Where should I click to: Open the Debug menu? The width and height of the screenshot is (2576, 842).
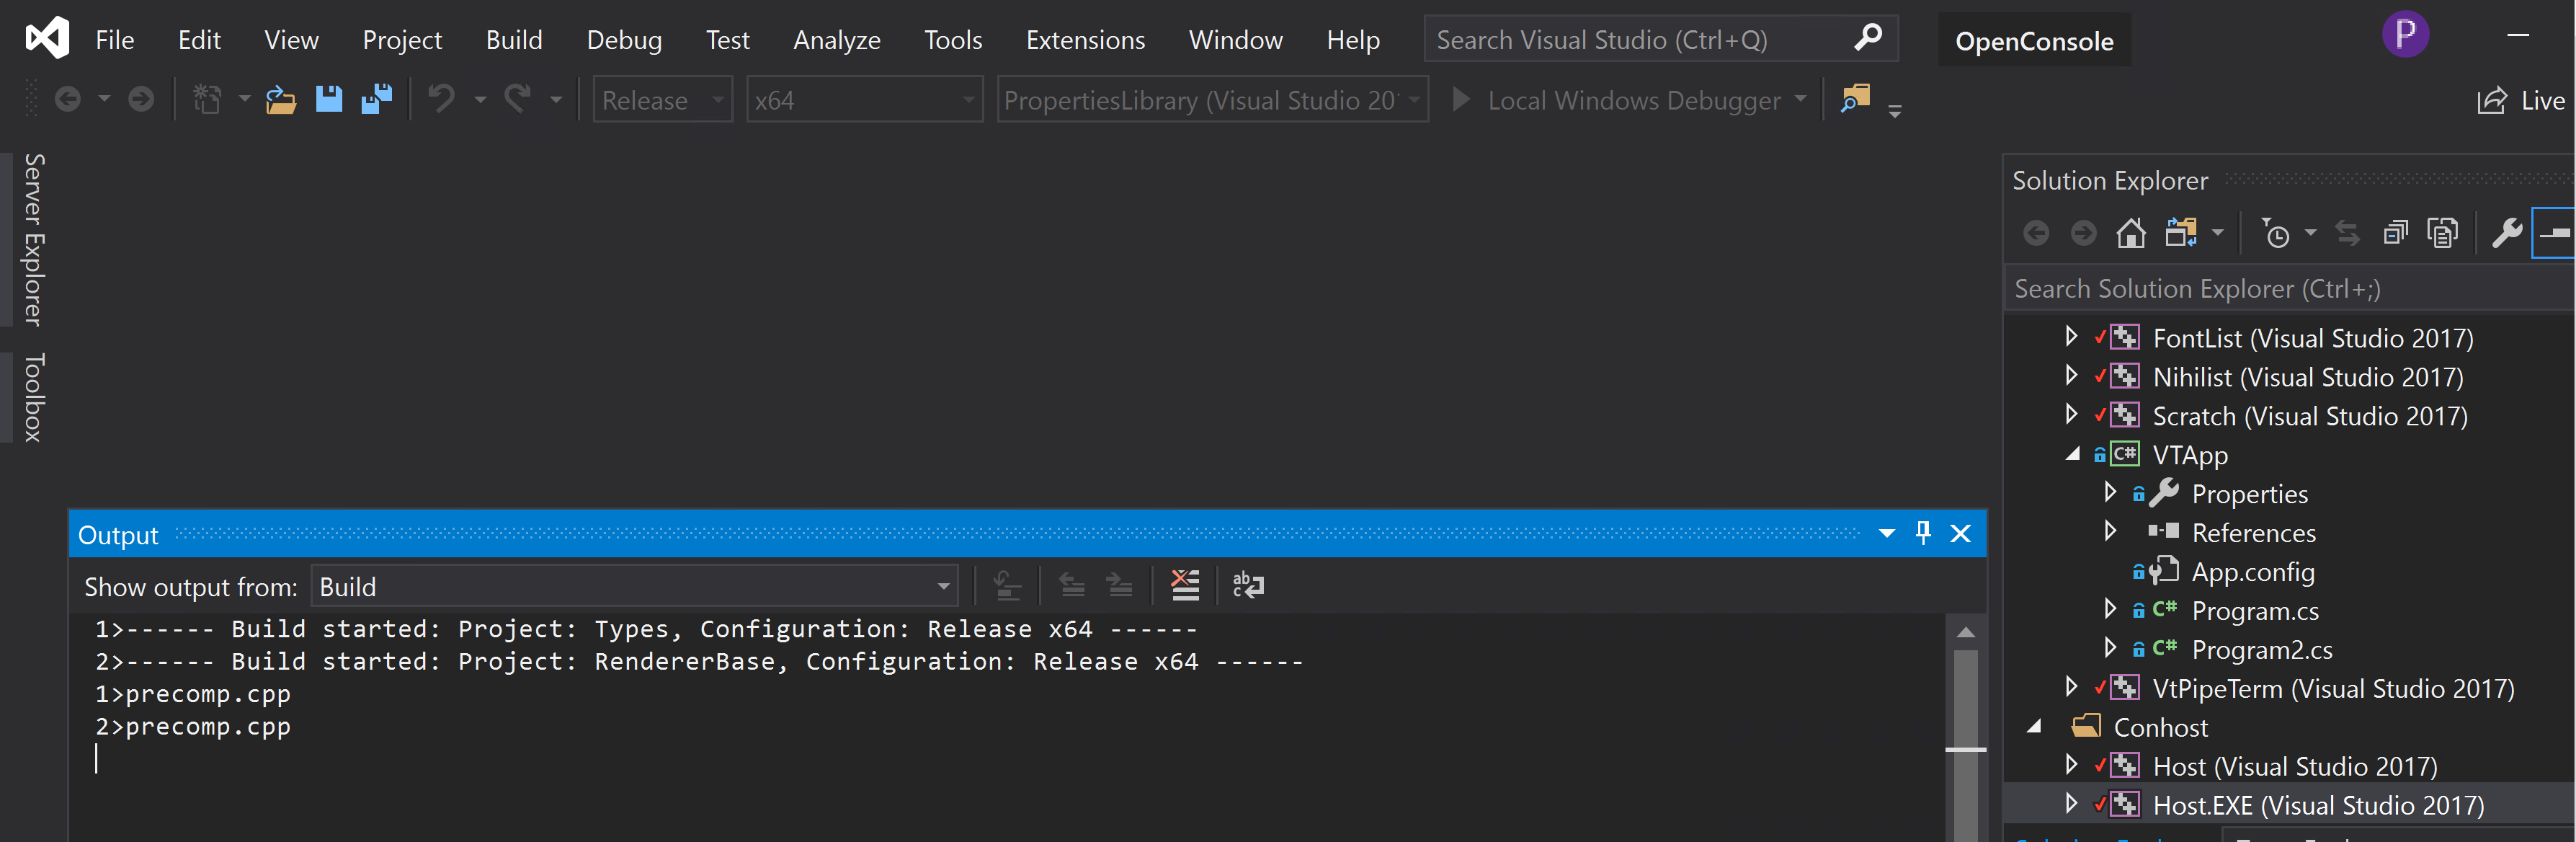(x=624, y=39)
